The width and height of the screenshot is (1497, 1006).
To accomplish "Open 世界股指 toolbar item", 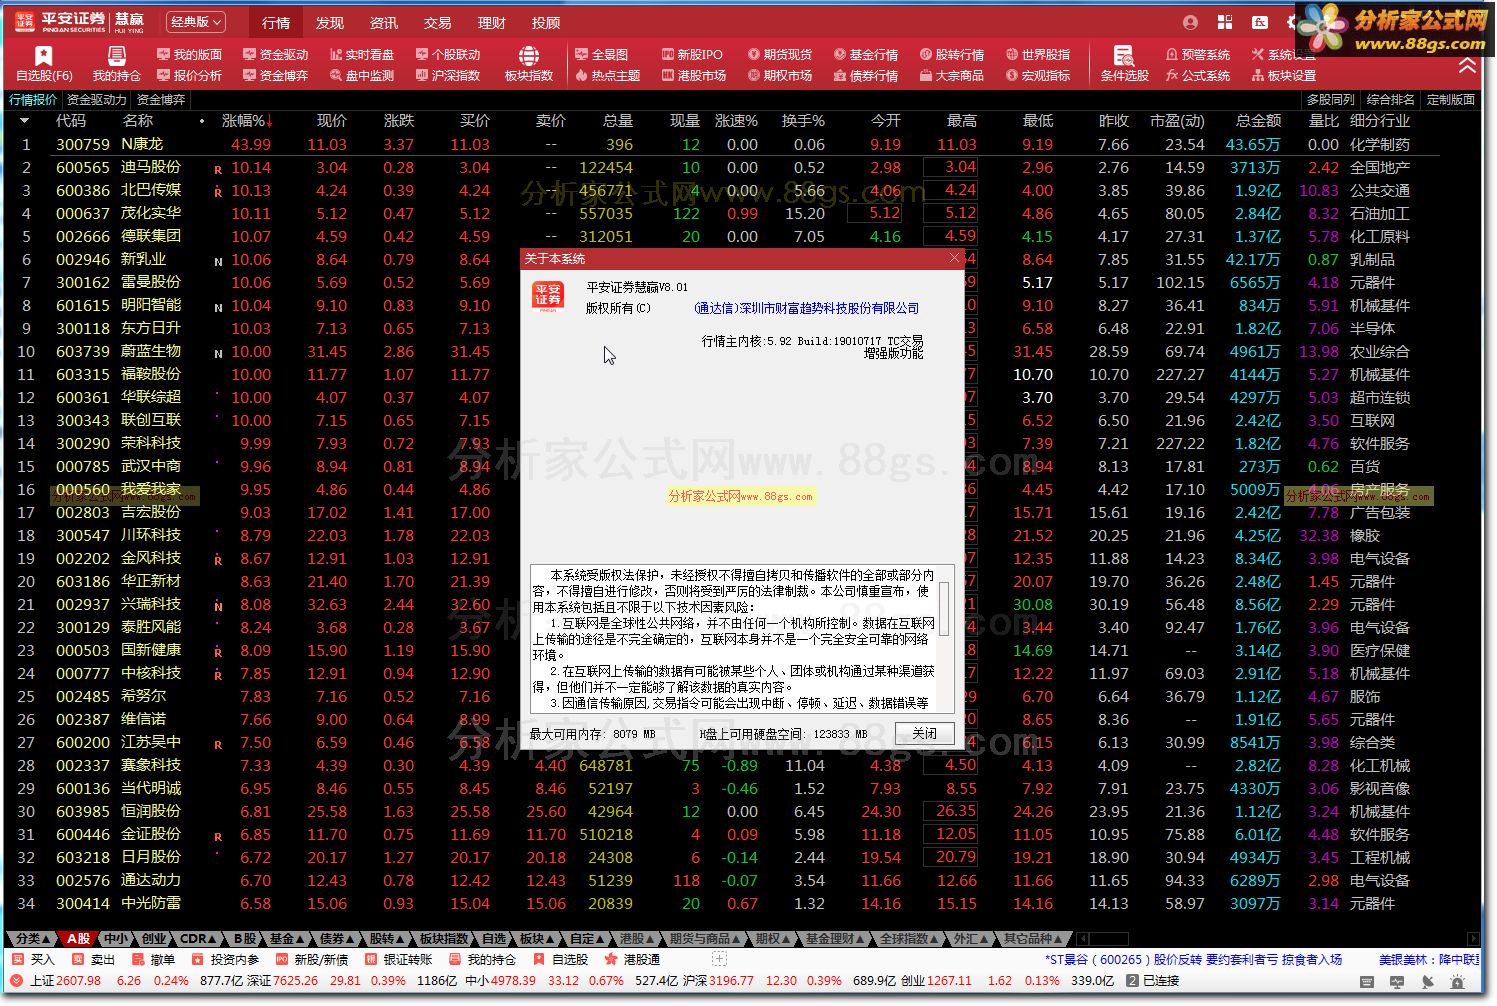I will [x=1037, y=54].
